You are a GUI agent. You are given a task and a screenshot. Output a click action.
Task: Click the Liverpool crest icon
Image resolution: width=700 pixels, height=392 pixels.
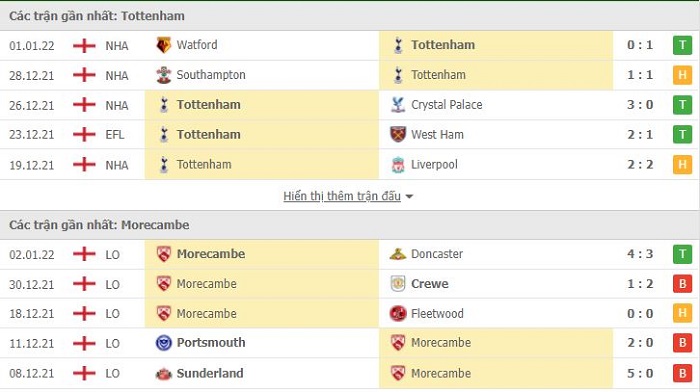tap(398, 165)
